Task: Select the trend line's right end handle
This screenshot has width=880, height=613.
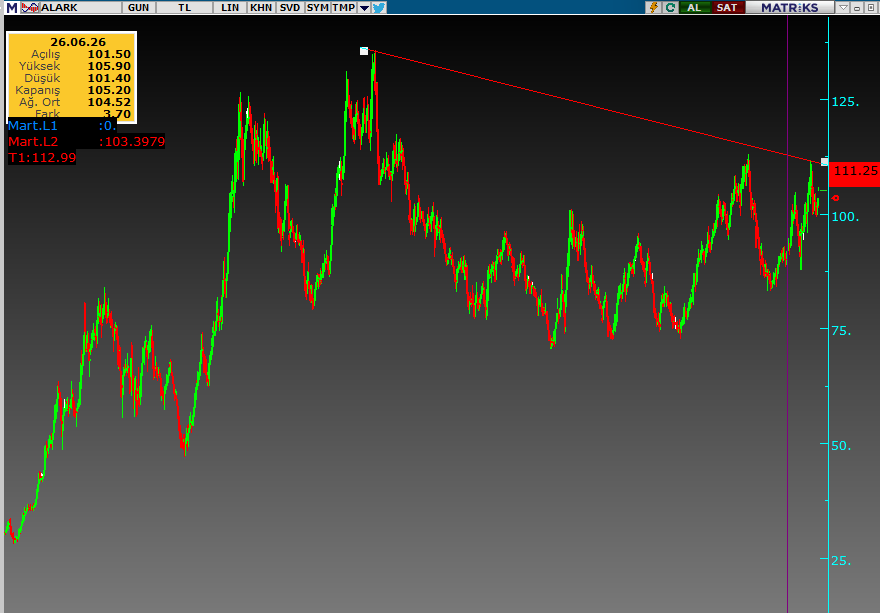Action: [x=824, y=162]
